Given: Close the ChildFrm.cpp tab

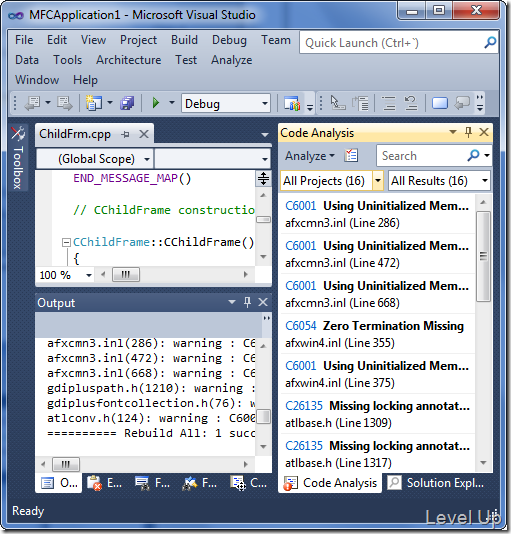Looking at the screenshot, I should pyautogui.click(x=144, y=134).
